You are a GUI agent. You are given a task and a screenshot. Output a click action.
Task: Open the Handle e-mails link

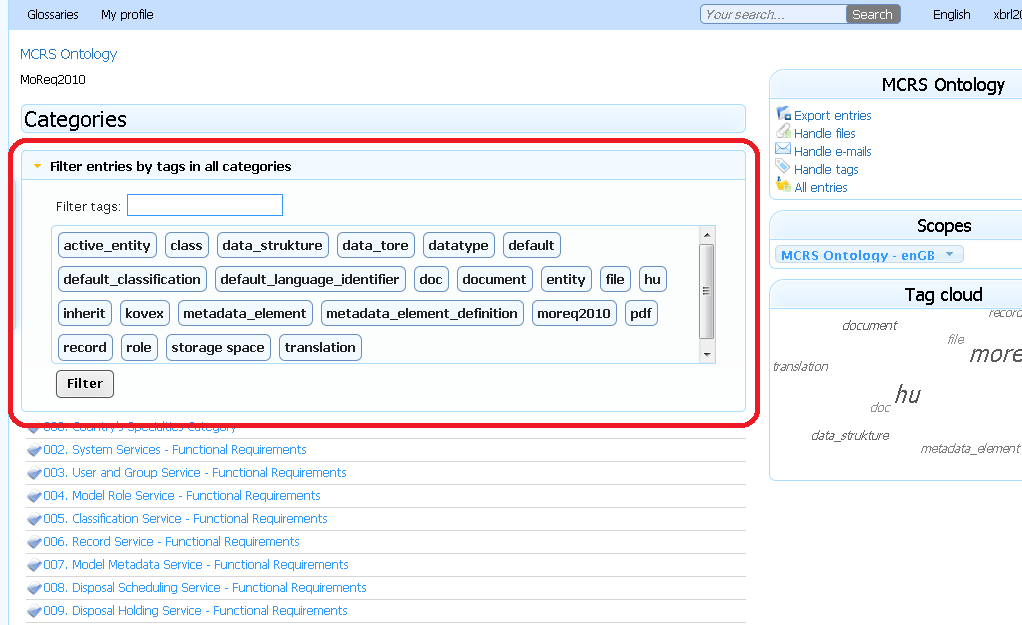(x=832, y=151)
